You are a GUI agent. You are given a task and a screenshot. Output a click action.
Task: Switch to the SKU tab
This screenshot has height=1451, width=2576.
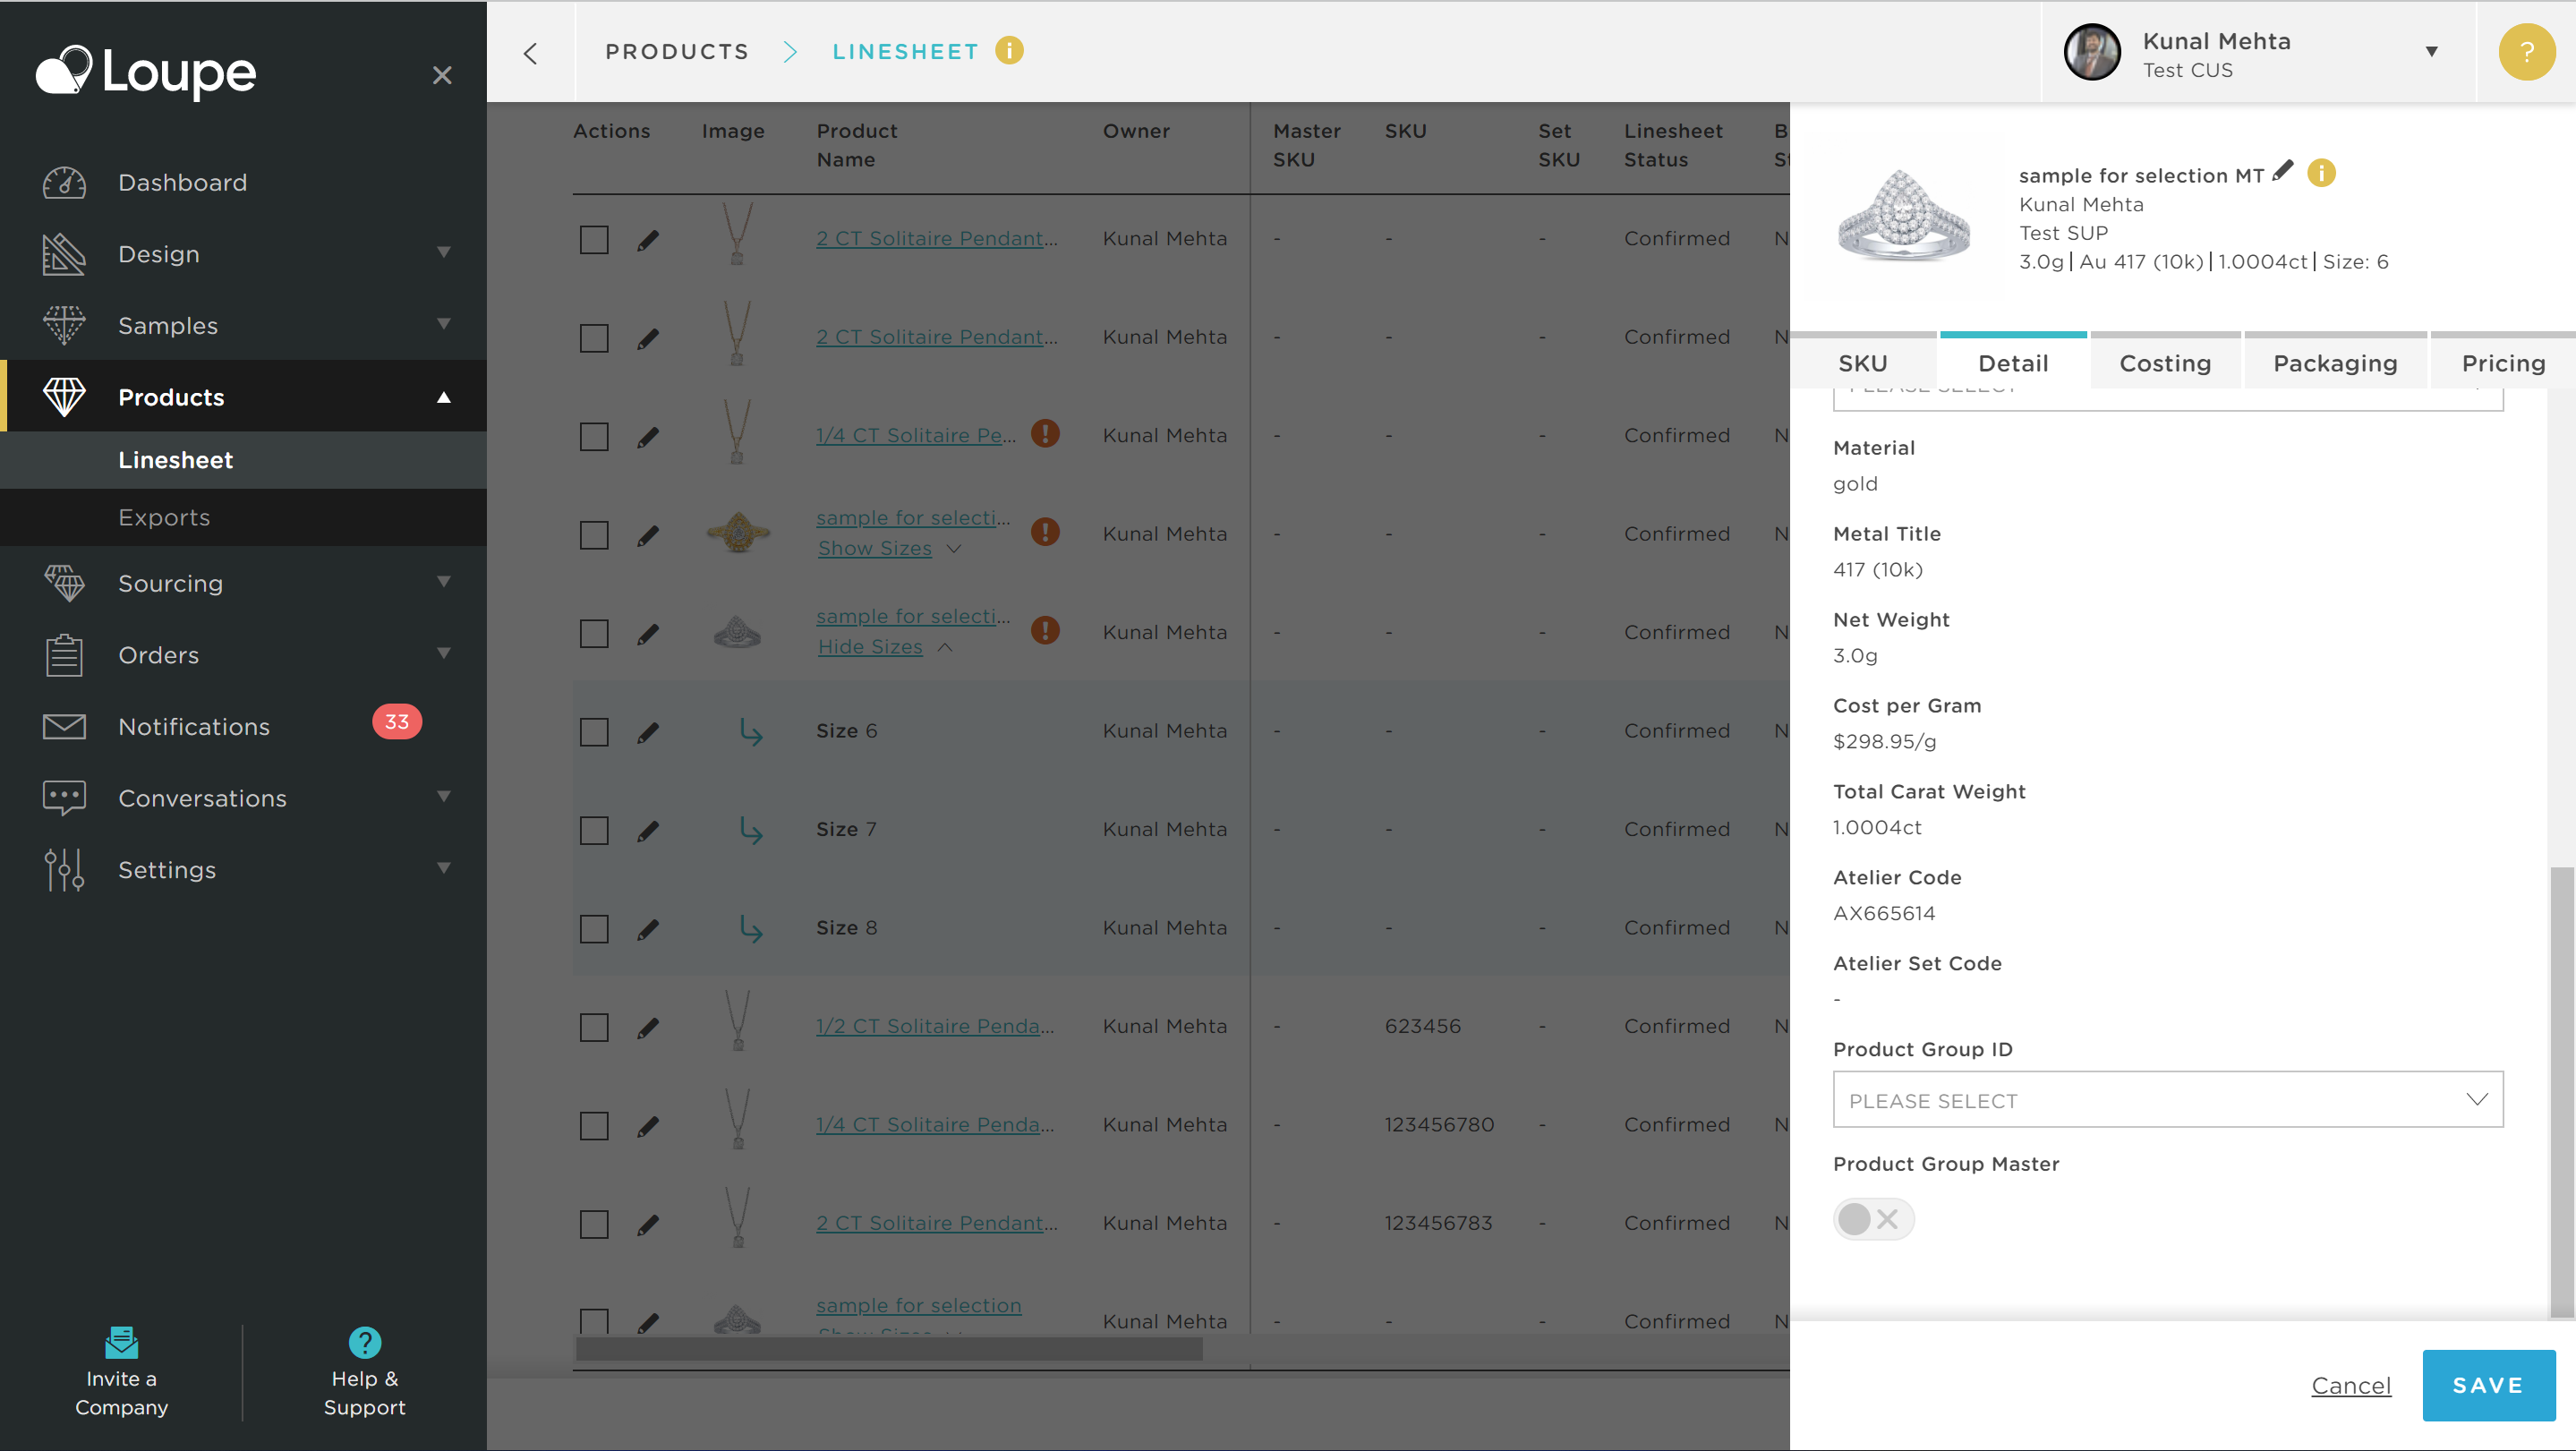1862,361
